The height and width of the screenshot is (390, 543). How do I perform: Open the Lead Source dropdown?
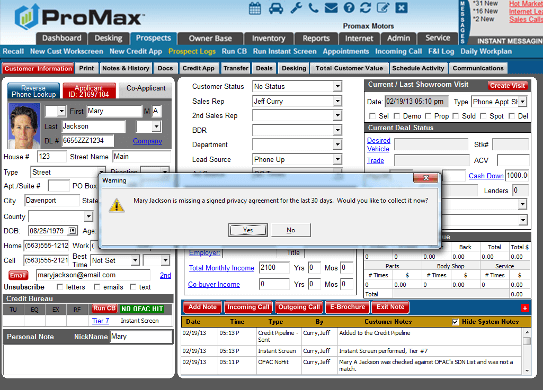pyautogui.click(x=337, y=159)
